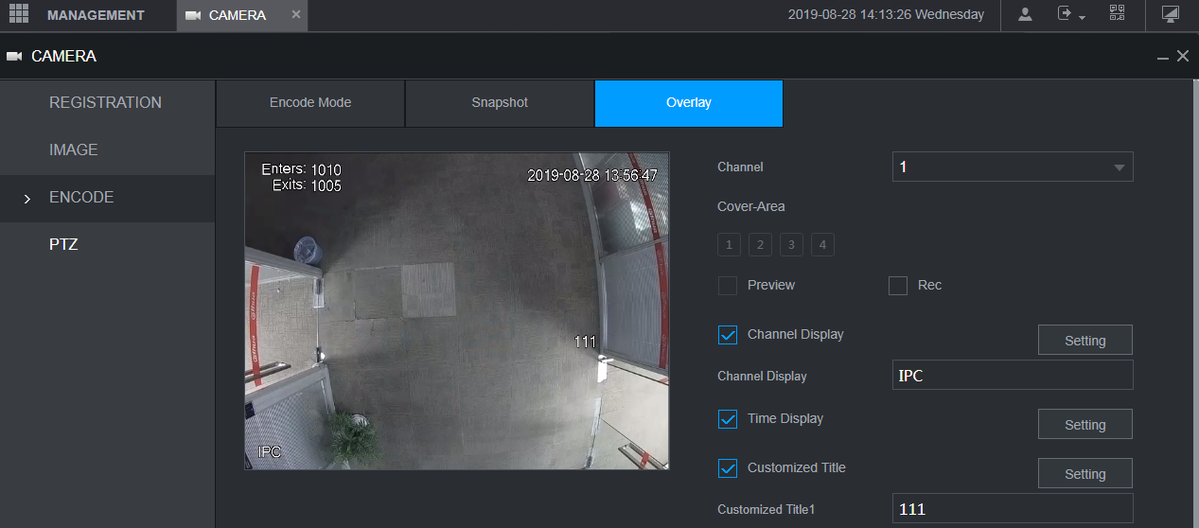This screenshot has width=1199, height=528.
Task: Select the Overlay tab
Action: tap(688, 103)
